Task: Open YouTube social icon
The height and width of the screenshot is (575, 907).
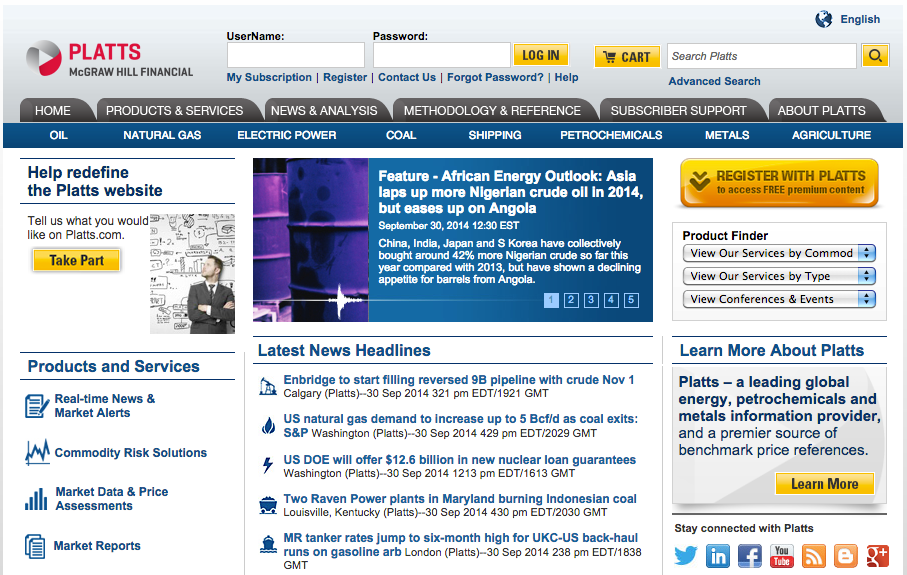Action: pos(781,556)
